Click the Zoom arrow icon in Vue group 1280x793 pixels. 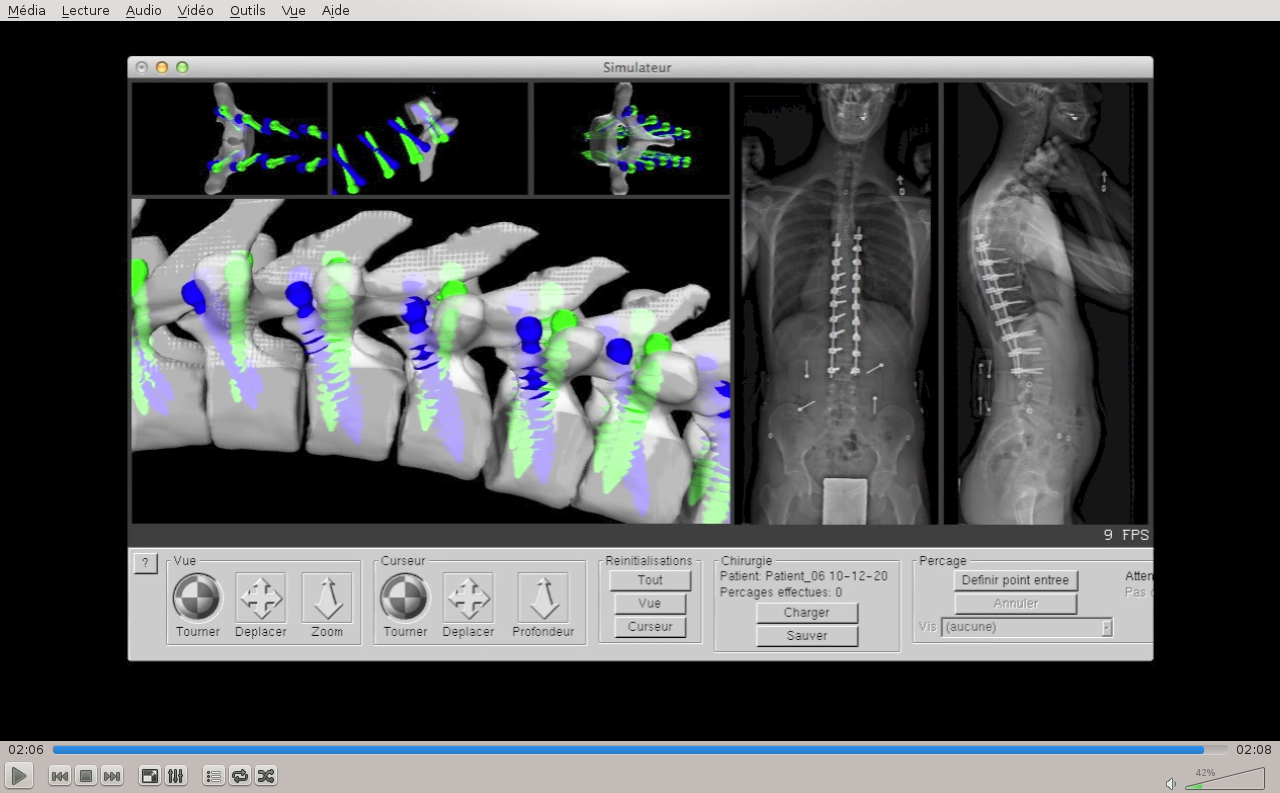click(326, 597)
